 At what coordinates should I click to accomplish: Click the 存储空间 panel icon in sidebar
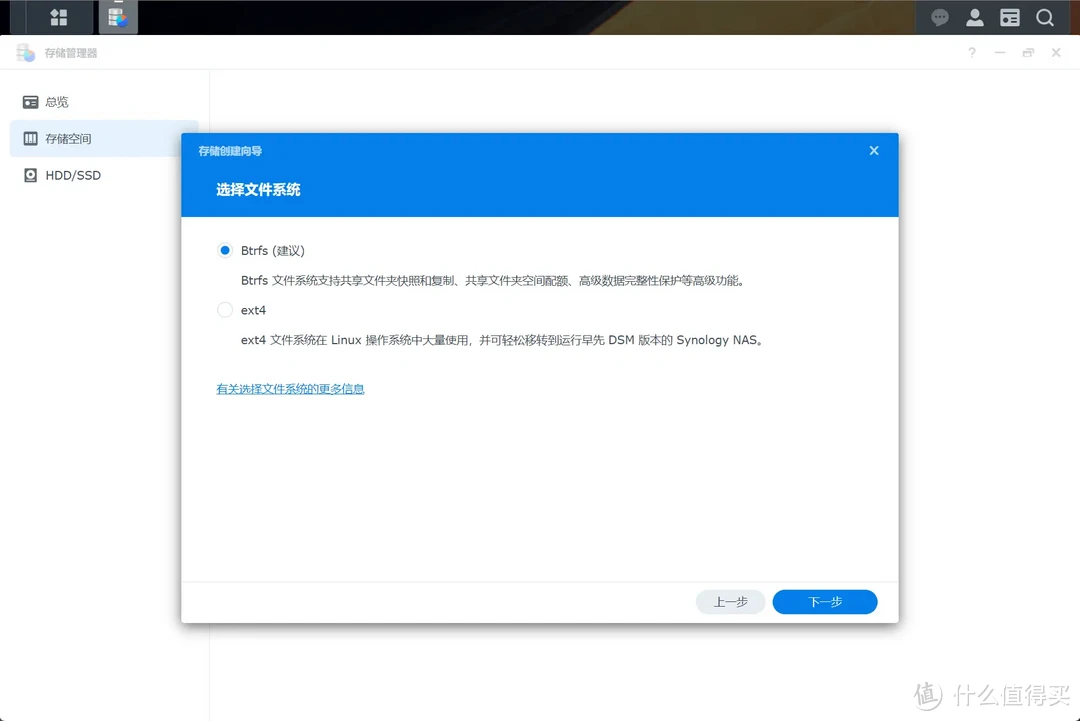(31, 138)
